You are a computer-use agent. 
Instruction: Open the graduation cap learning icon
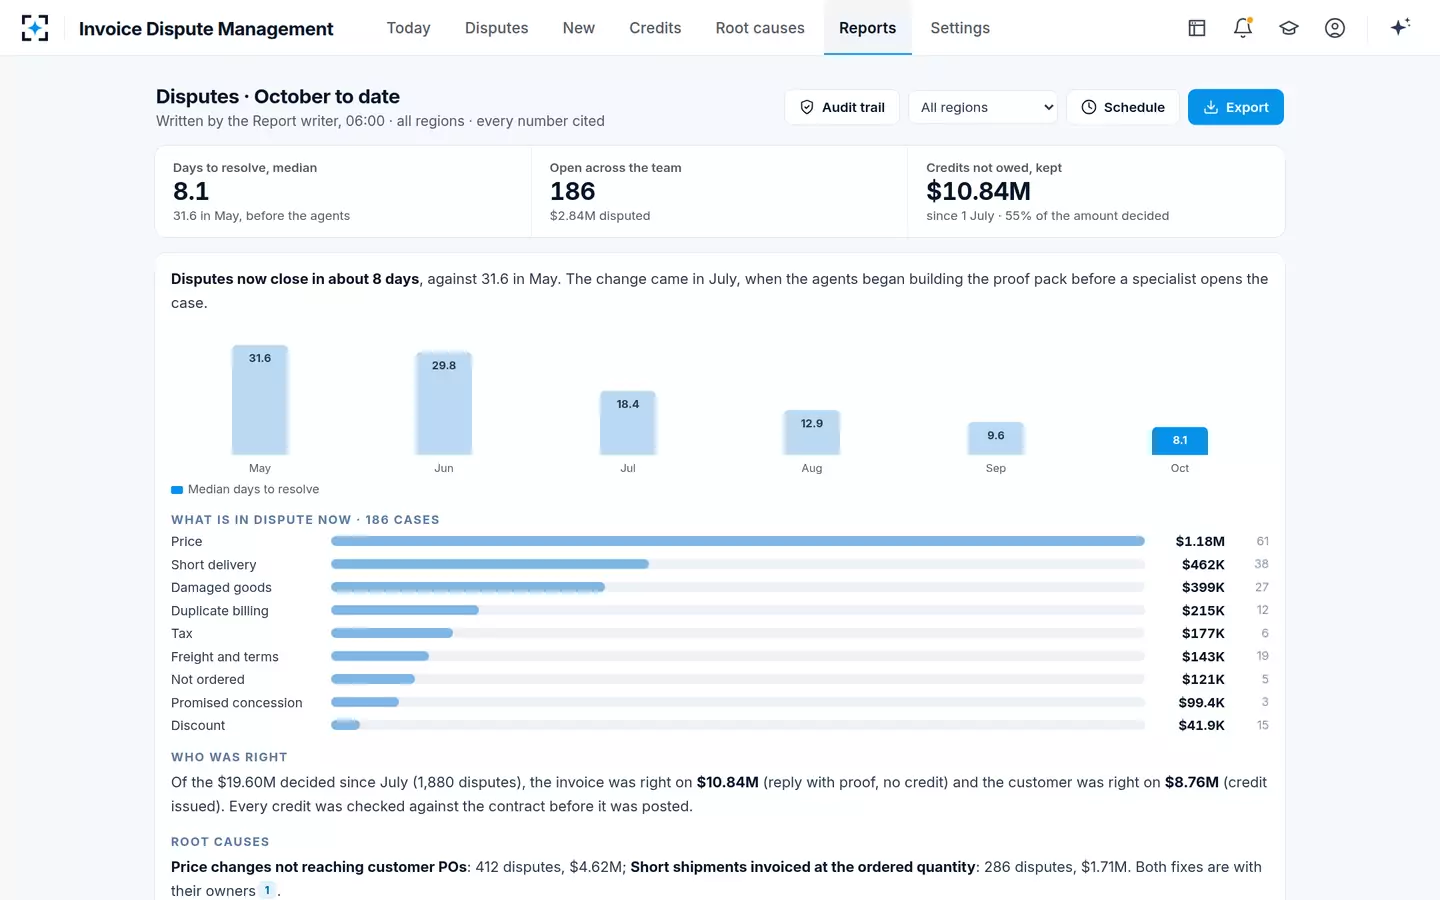tap(1289, 28)
